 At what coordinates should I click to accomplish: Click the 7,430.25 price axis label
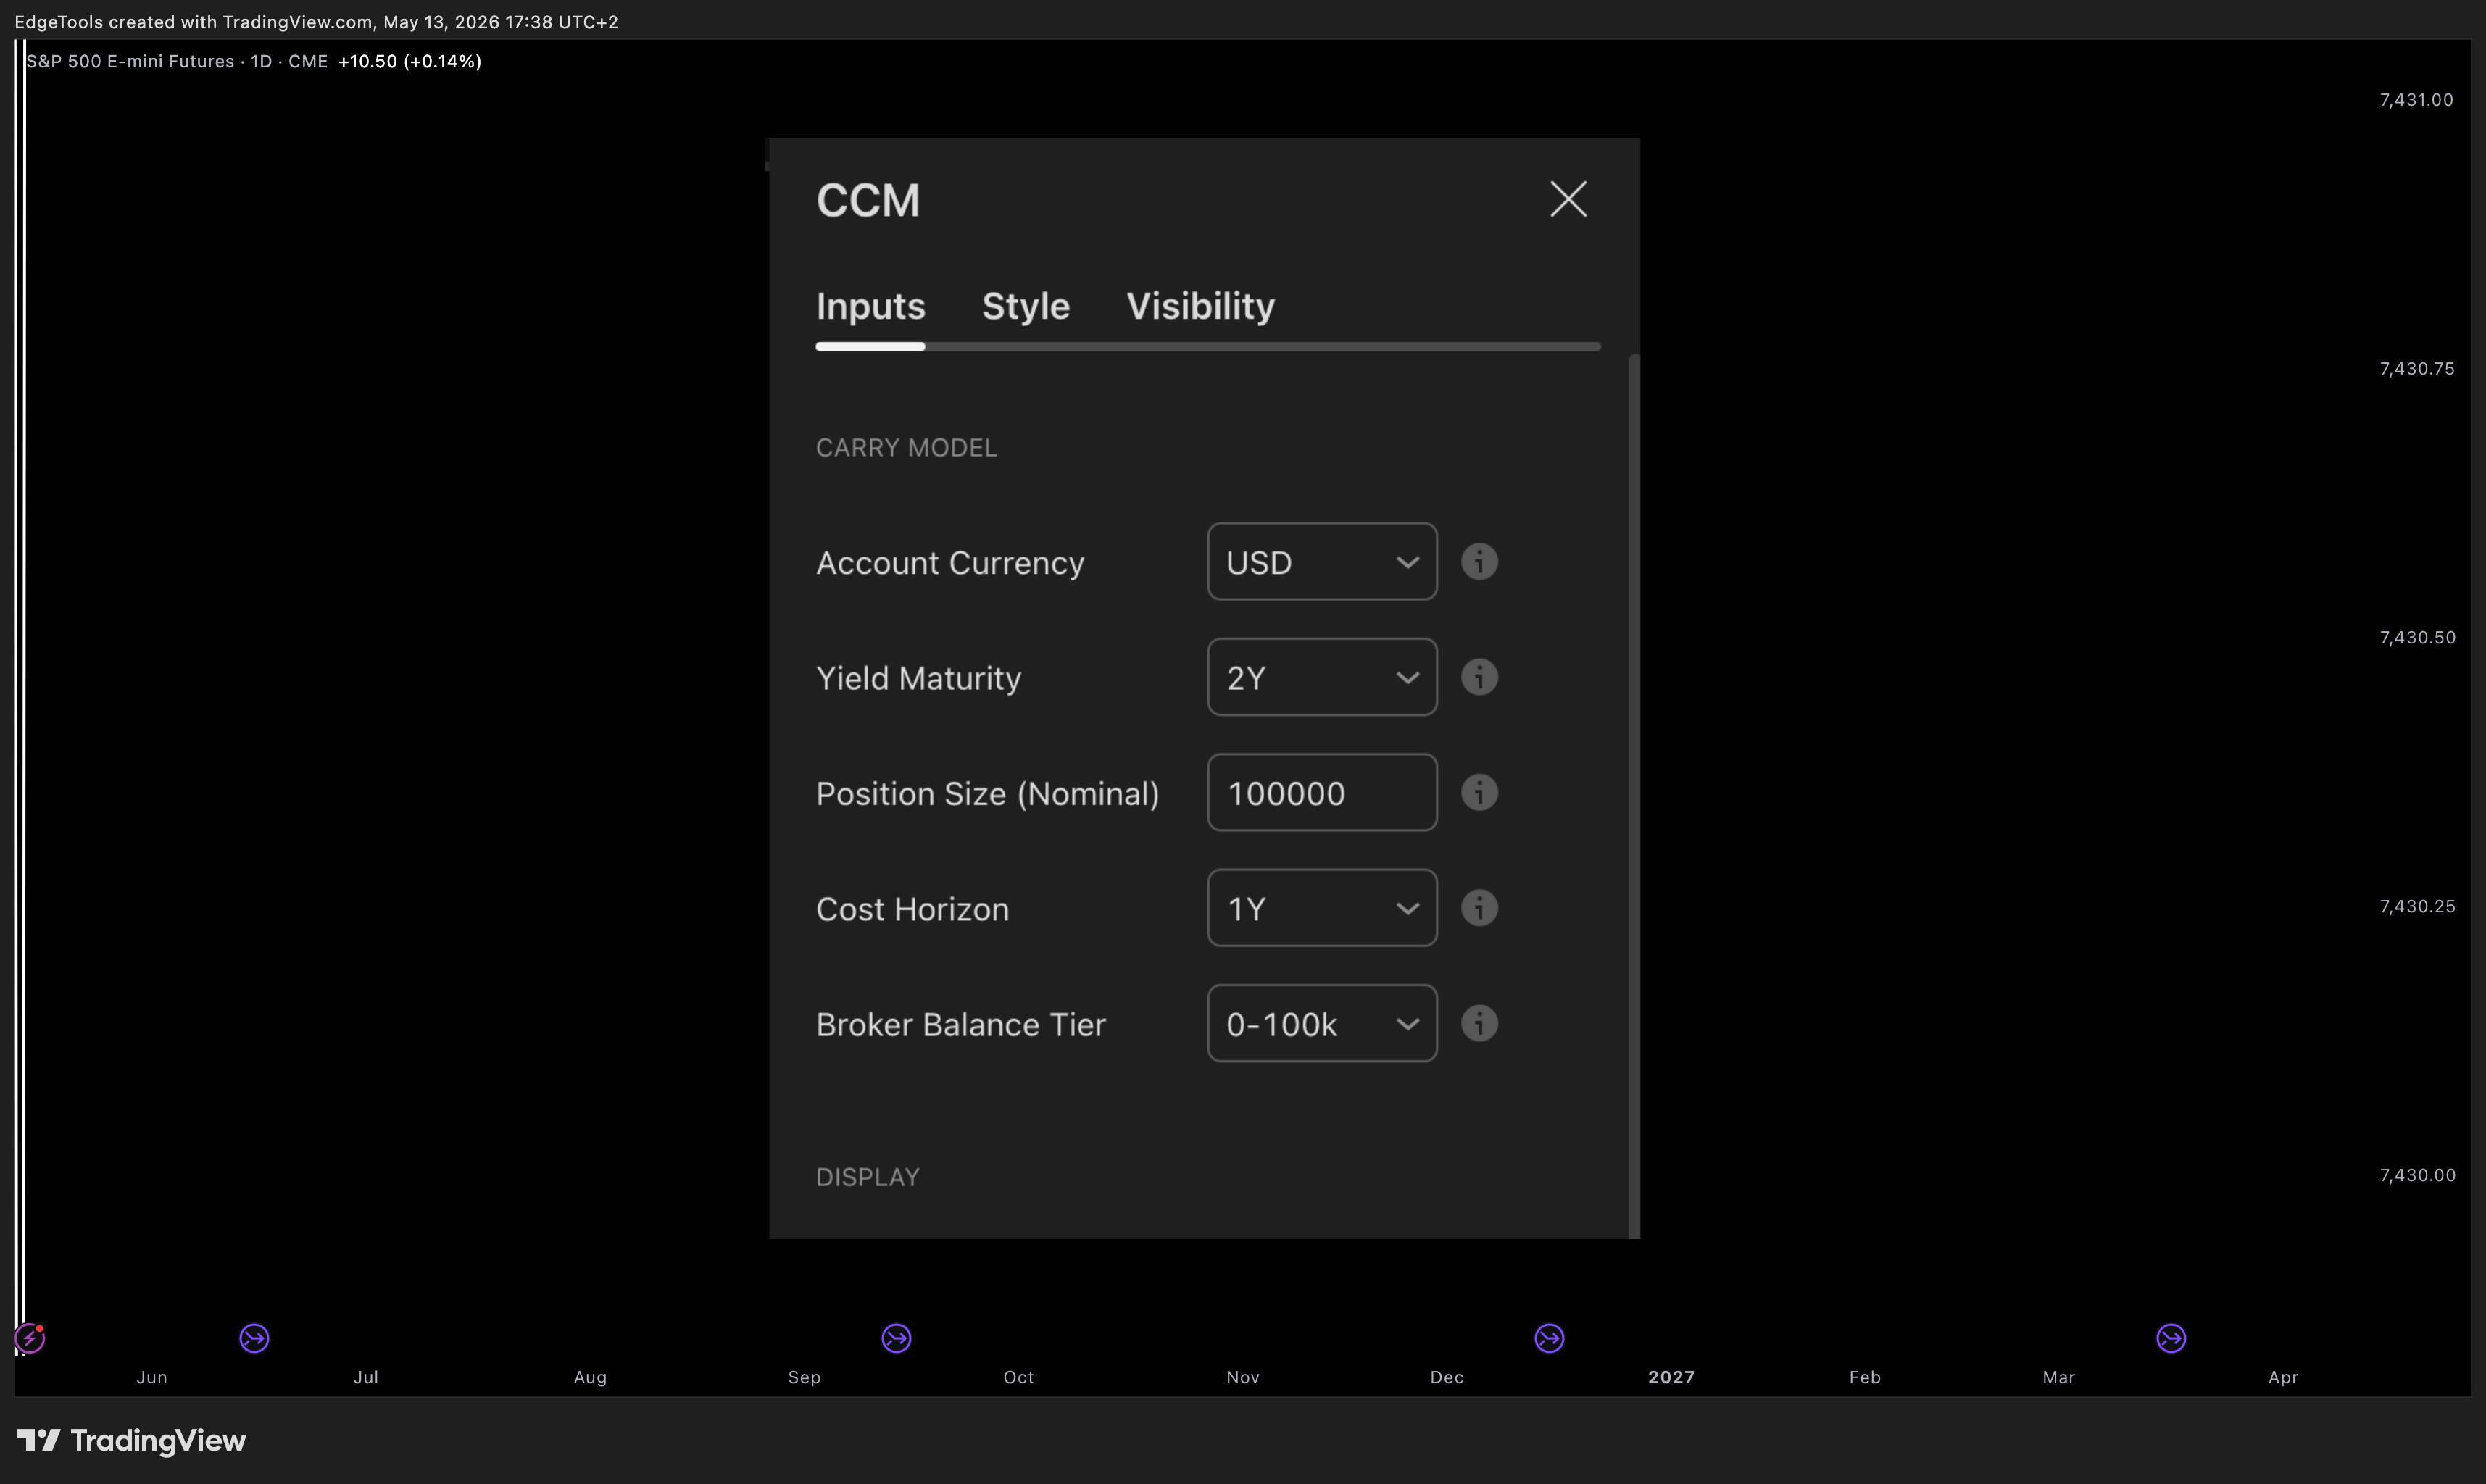2417,907
